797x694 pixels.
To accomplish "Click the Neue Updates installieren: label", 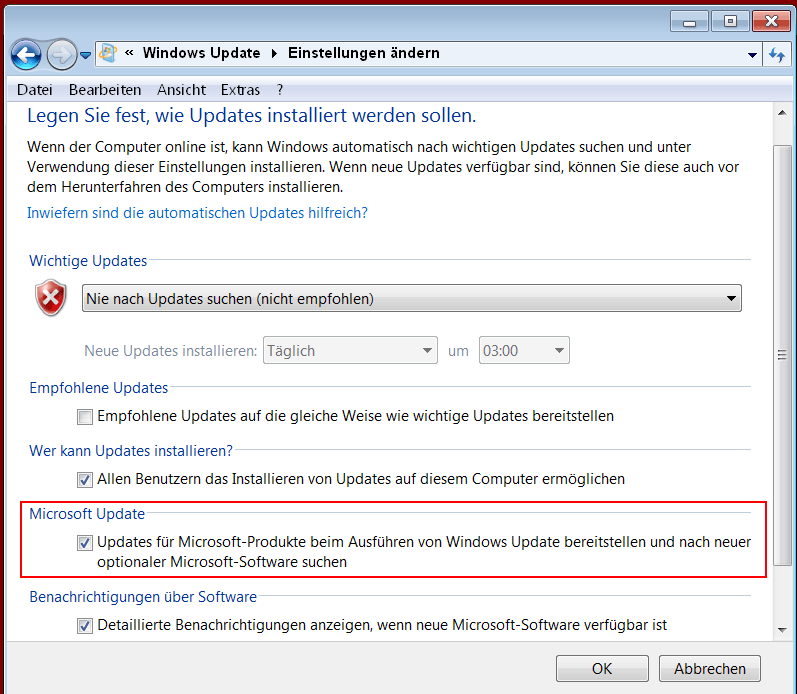I will [x=171, y=351].
